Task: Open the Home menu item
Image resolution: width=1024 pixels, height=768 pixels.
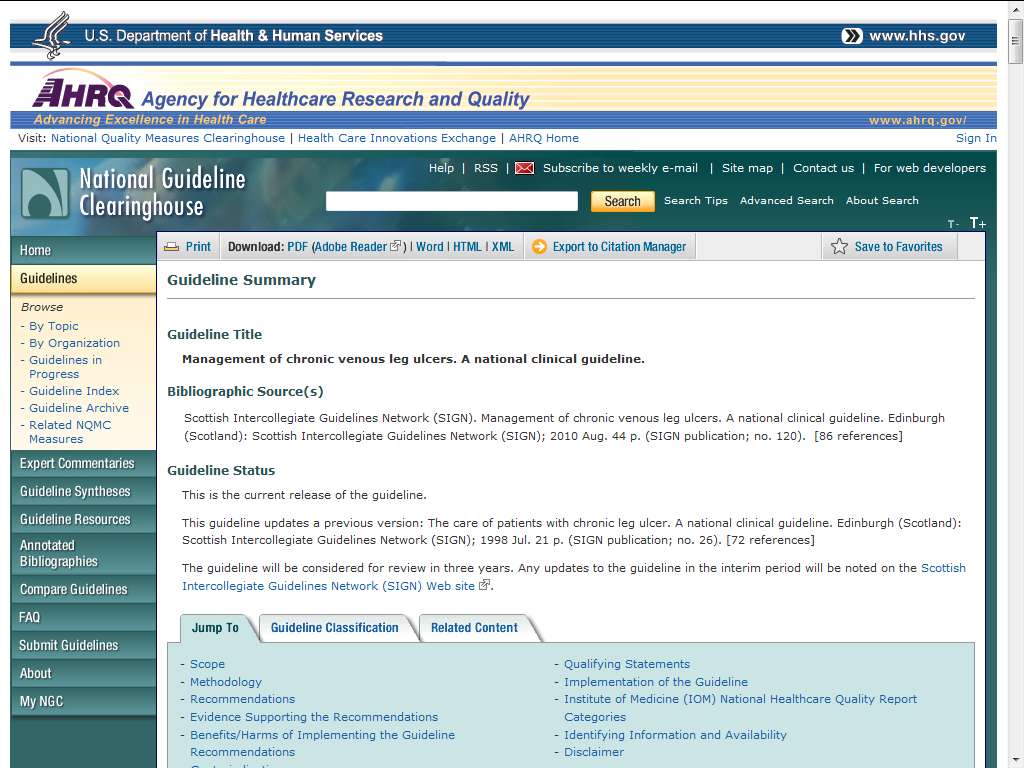Action: click(x=84, y=250)
